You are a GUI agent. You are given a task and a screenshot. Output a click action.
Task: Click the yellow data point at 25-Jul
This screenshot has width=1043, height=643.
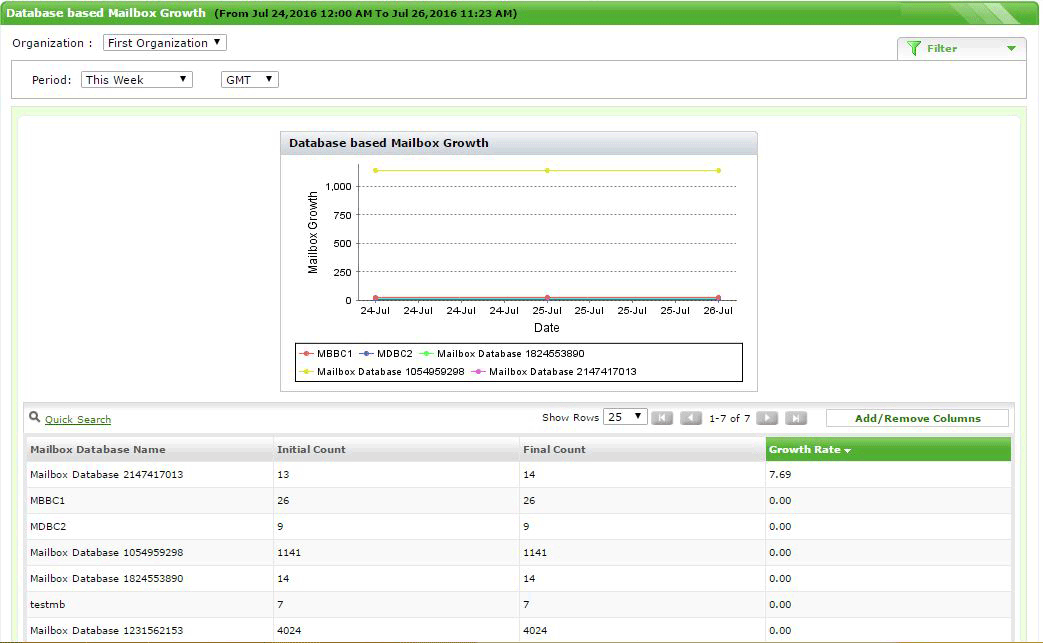click(547, 171)
